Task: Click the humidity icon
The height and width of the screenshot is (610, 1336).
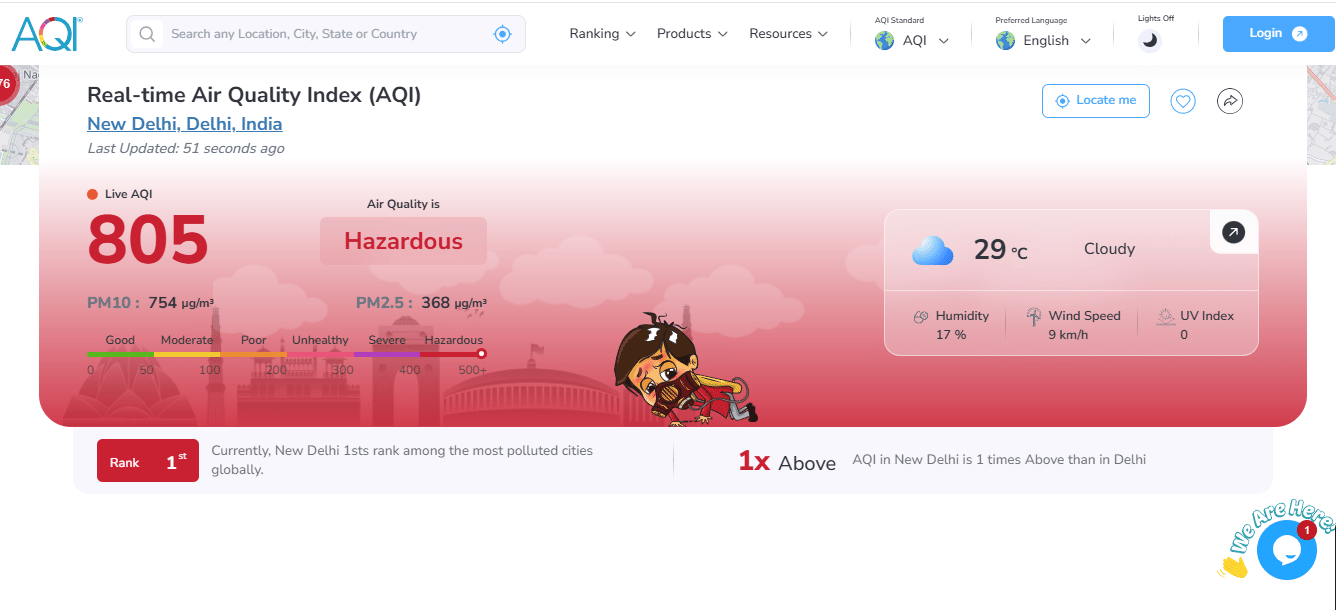Action: [921, 317]
